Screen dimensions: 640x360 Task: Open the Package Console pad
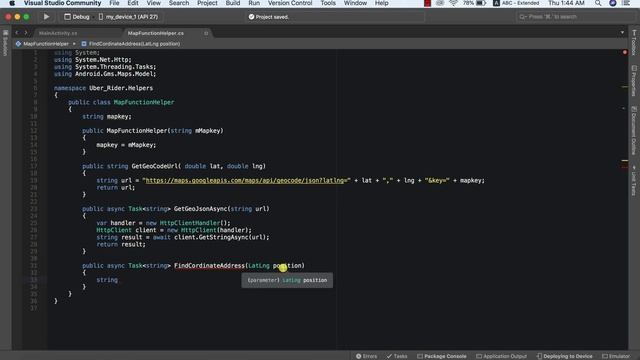(x=442, y=356)
